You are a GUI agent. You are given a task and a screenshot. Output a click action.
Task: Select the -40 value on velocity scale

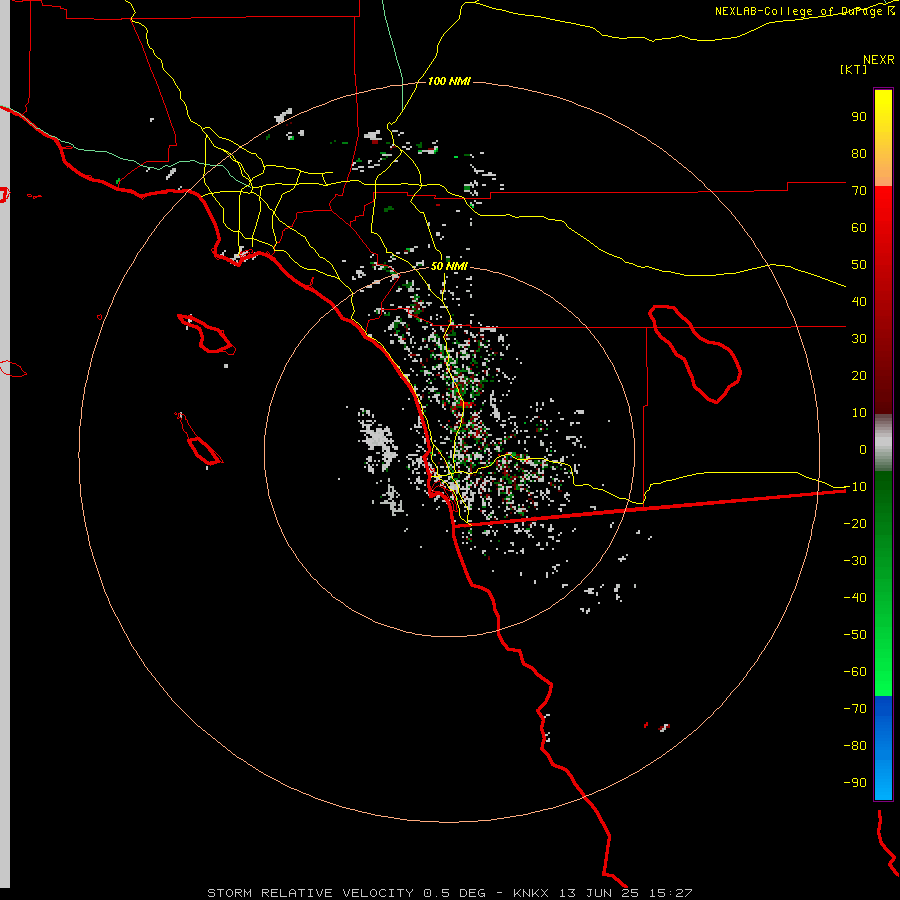(855, 598)
